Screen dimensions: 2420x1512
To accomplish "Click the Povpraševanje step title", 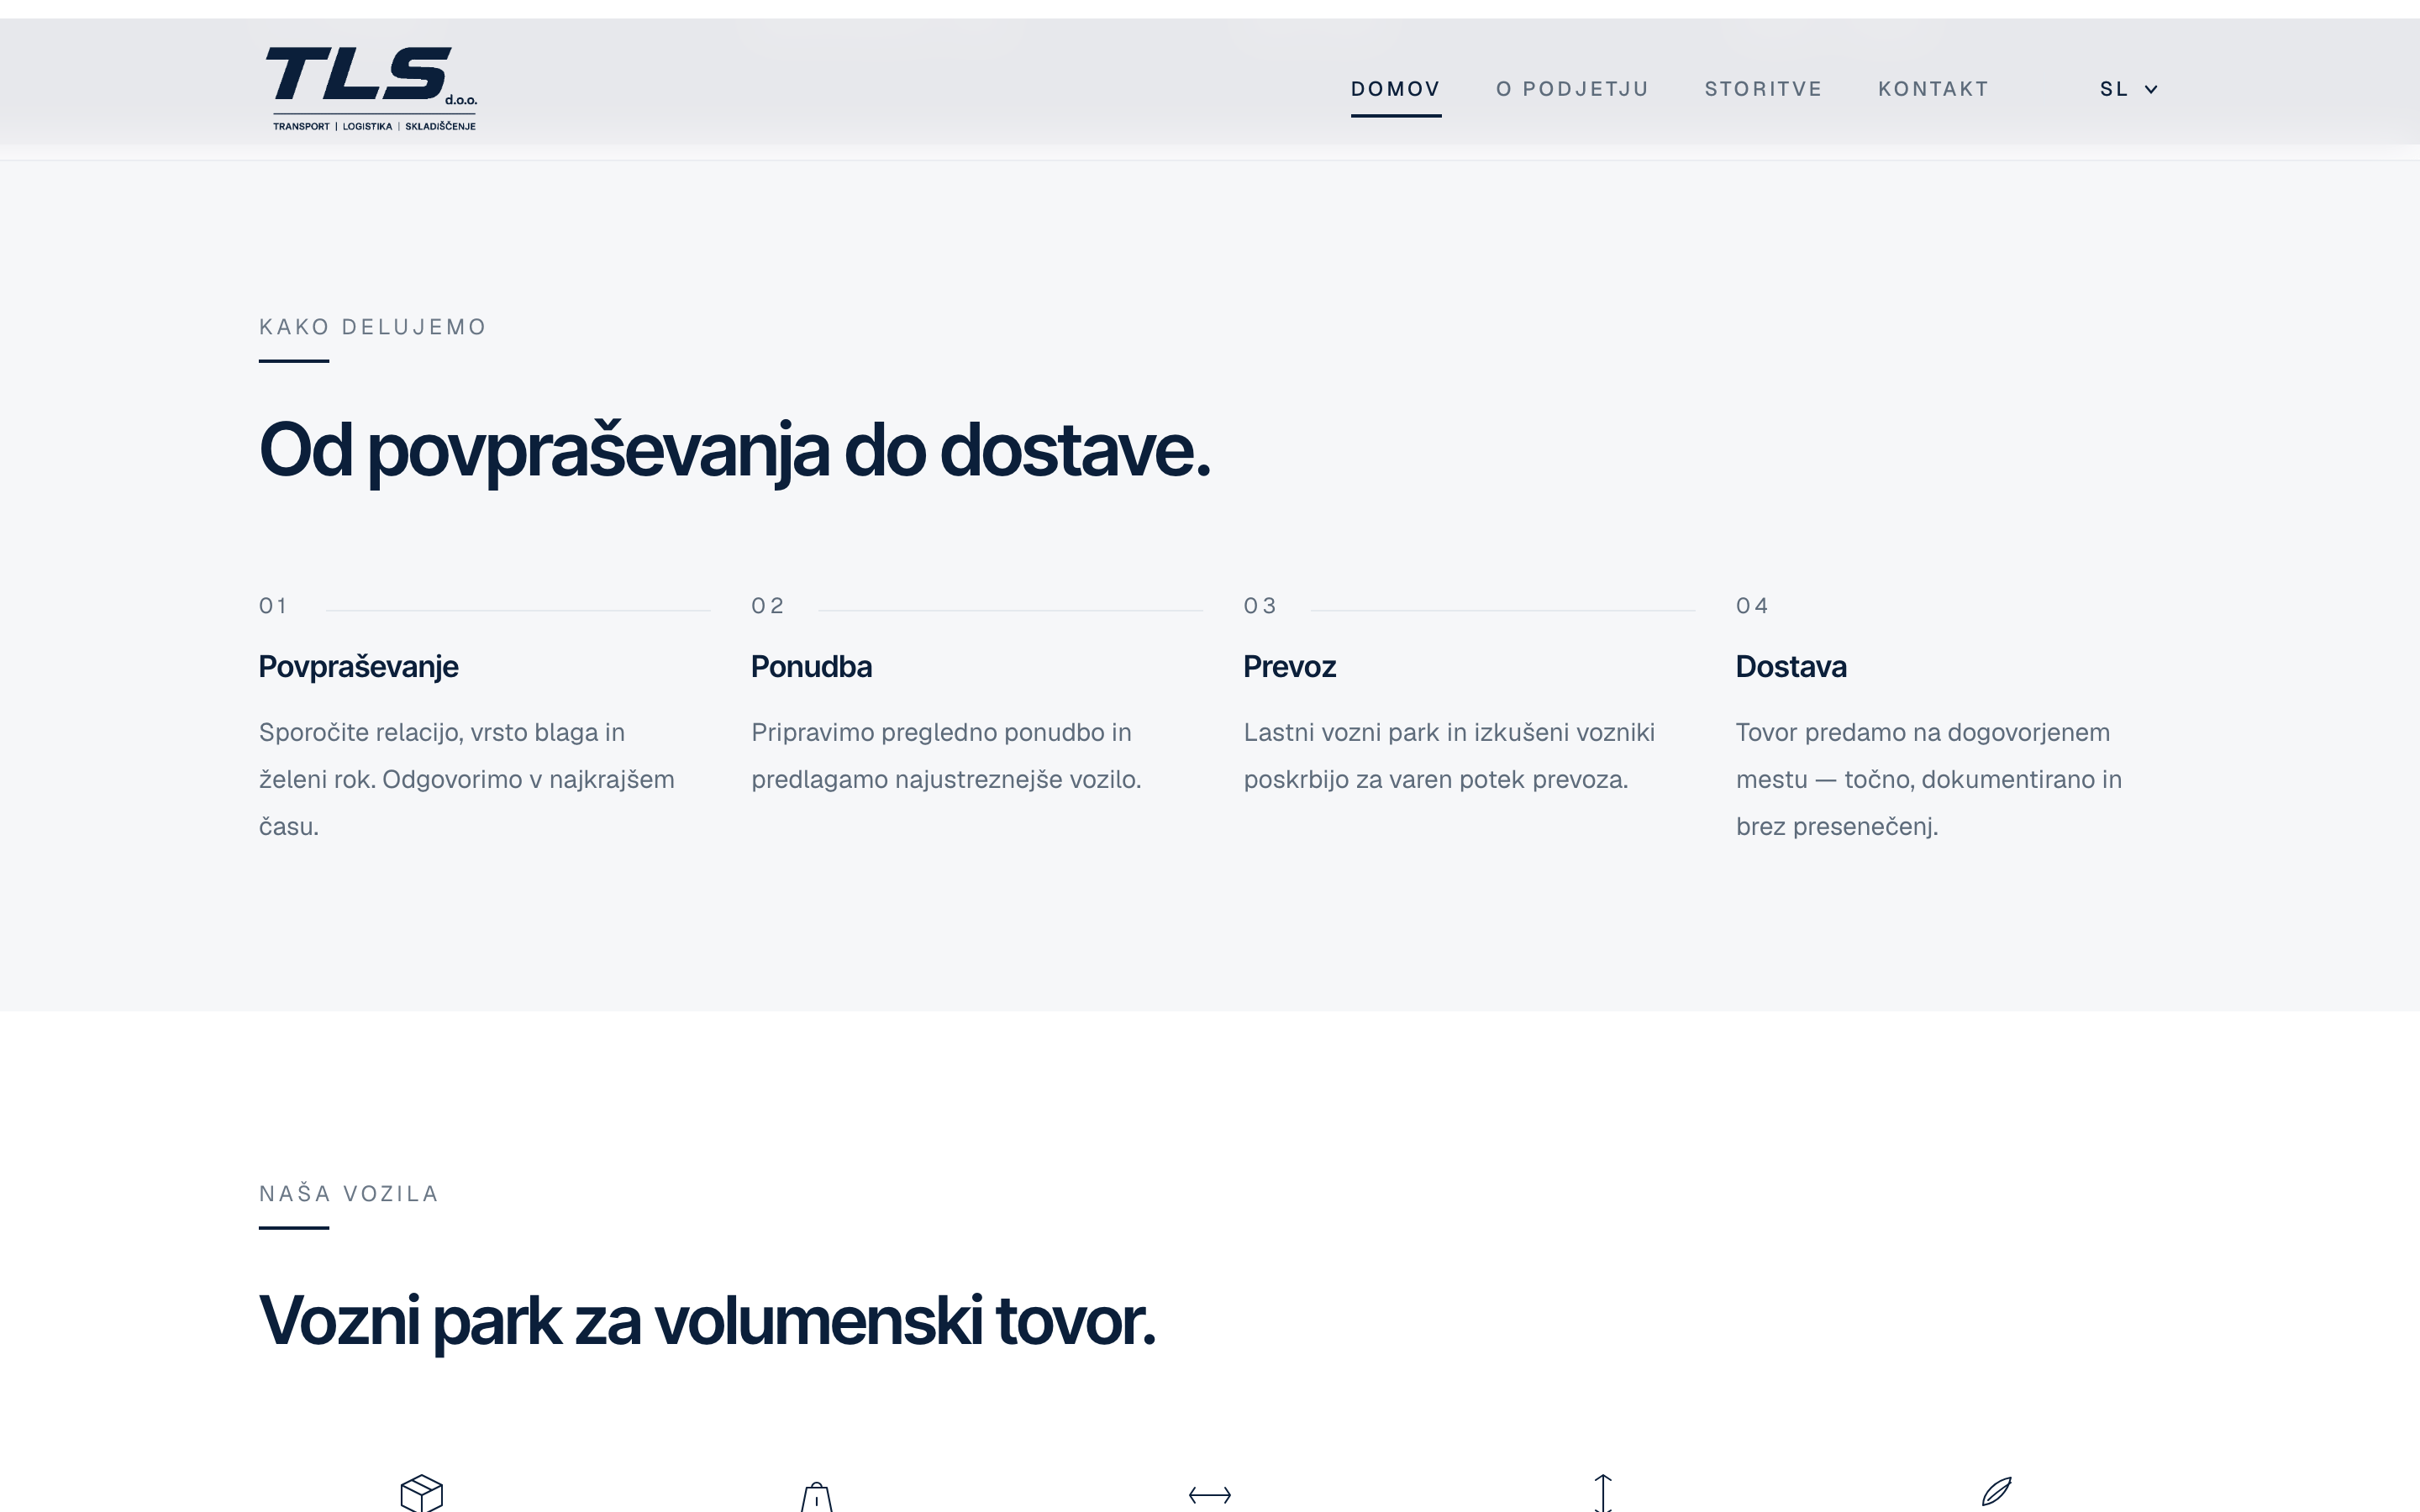I will (x=358, y=667).
